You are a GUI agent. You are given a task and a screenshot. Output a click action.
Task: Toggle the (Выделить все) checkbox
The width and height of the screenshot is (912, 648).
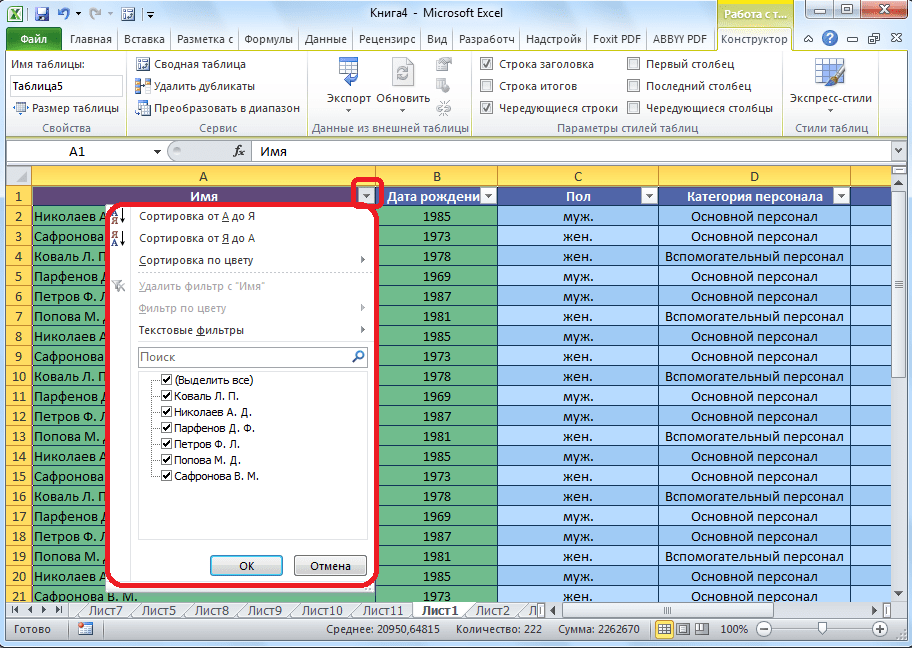166,380
